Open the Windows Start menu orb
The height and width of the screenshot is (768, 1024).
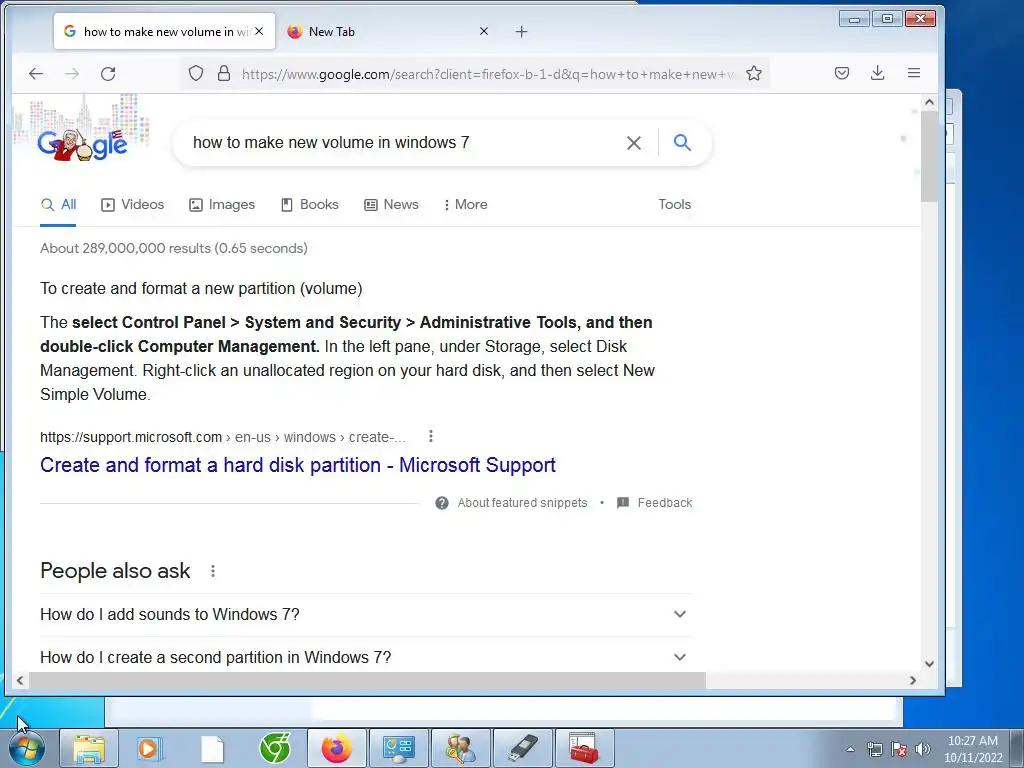click(x=27, y=748)
